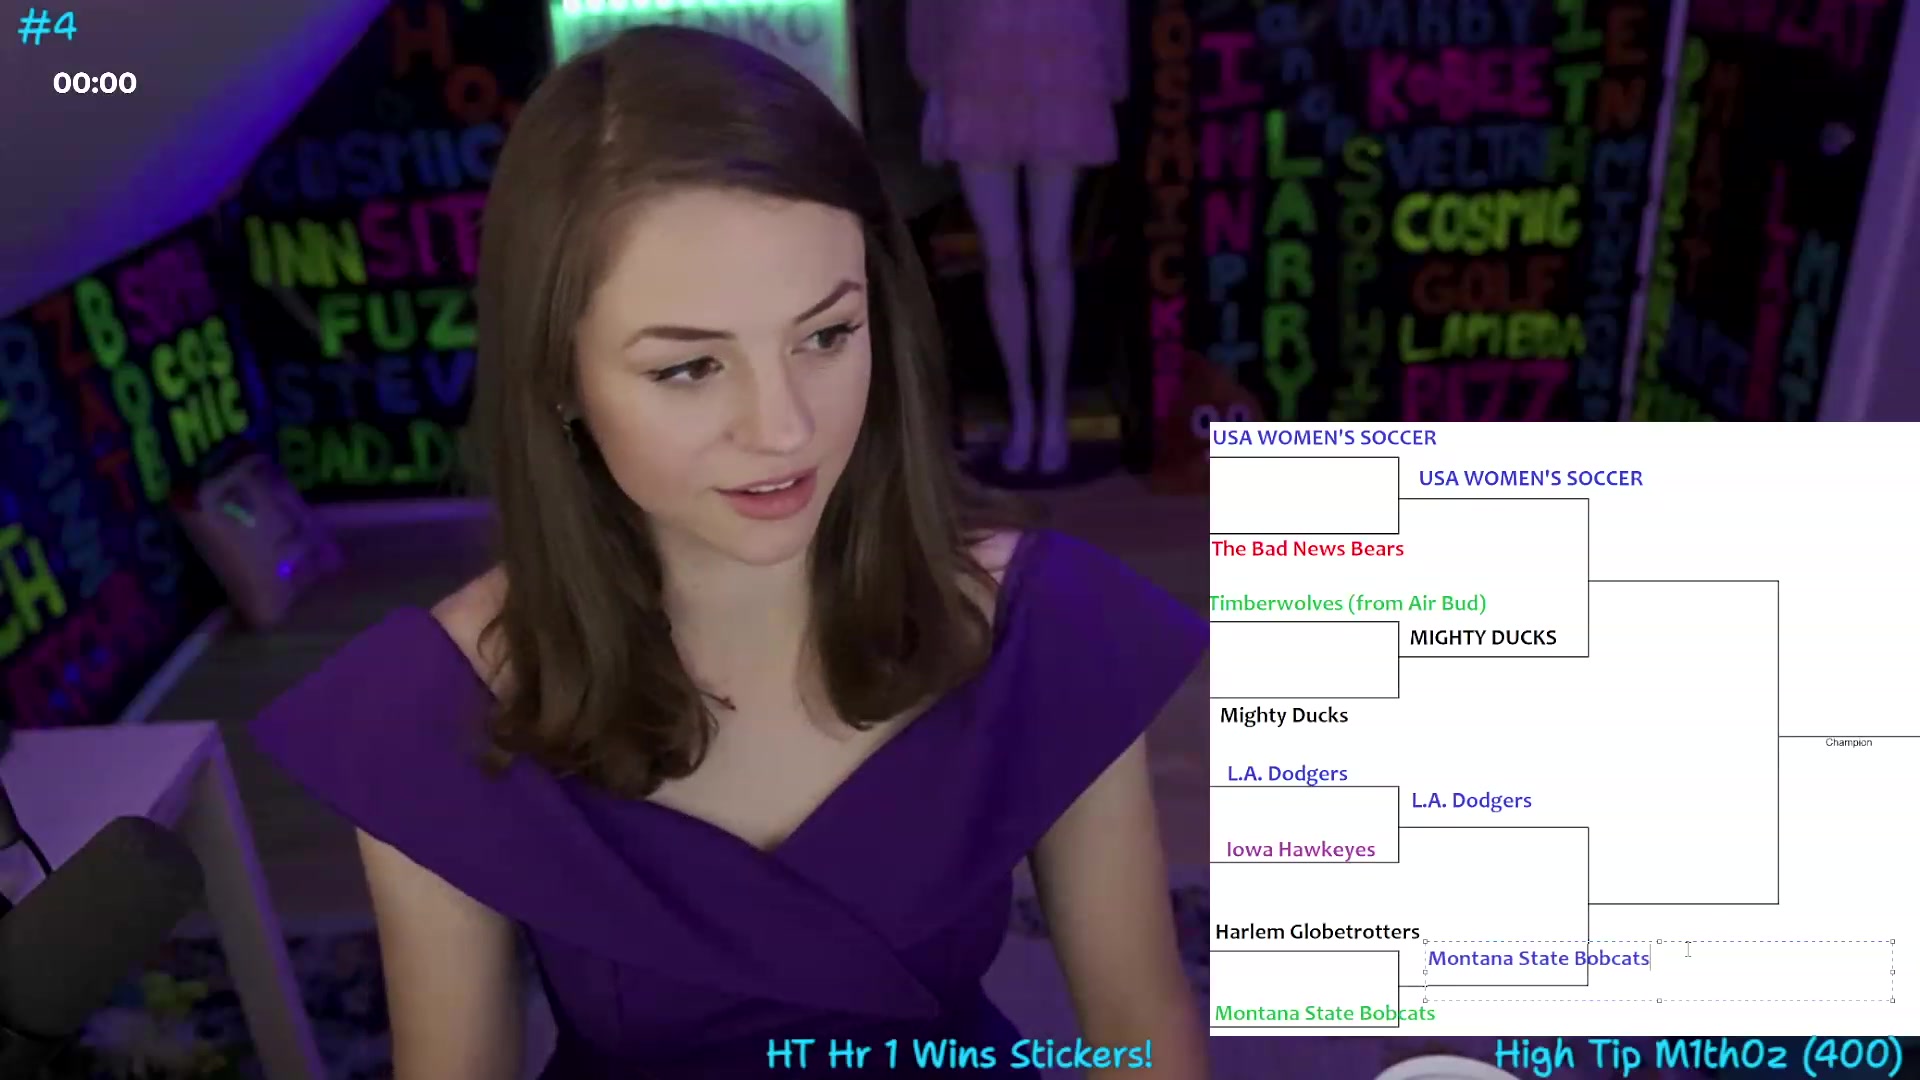The image size is (1920, 1080).
Task: Click the first-round 'L.A. Dodgers' entry
Action: (1287, 774)
